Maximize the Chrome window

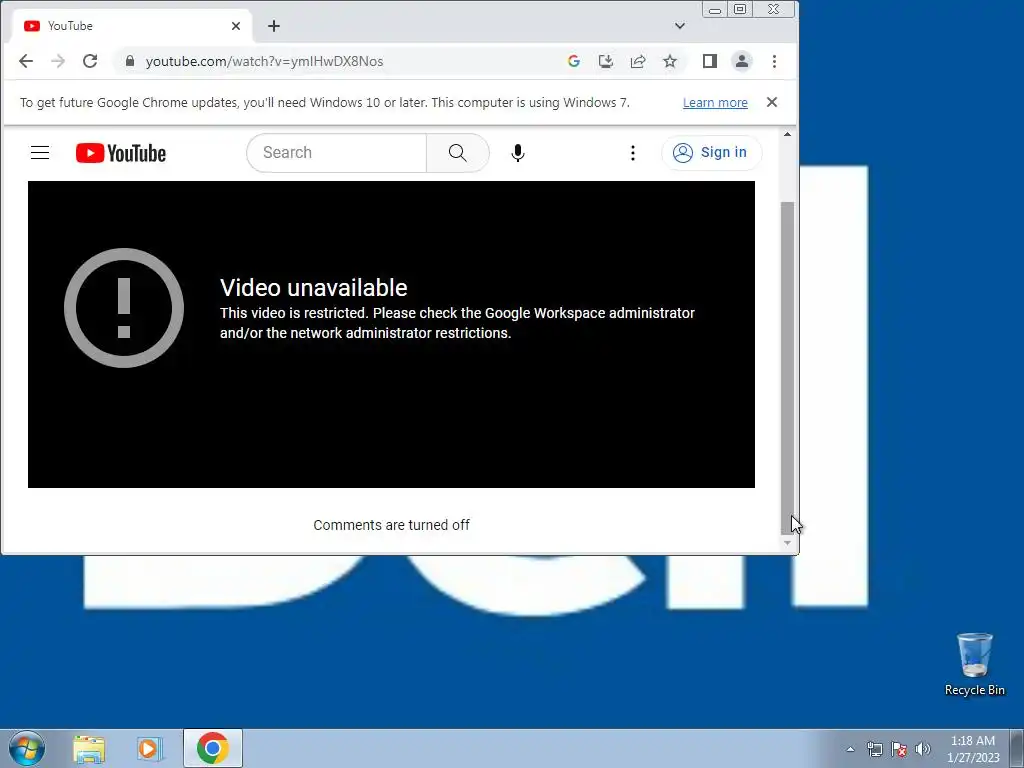pyautogui.click(x=740, y=10)
